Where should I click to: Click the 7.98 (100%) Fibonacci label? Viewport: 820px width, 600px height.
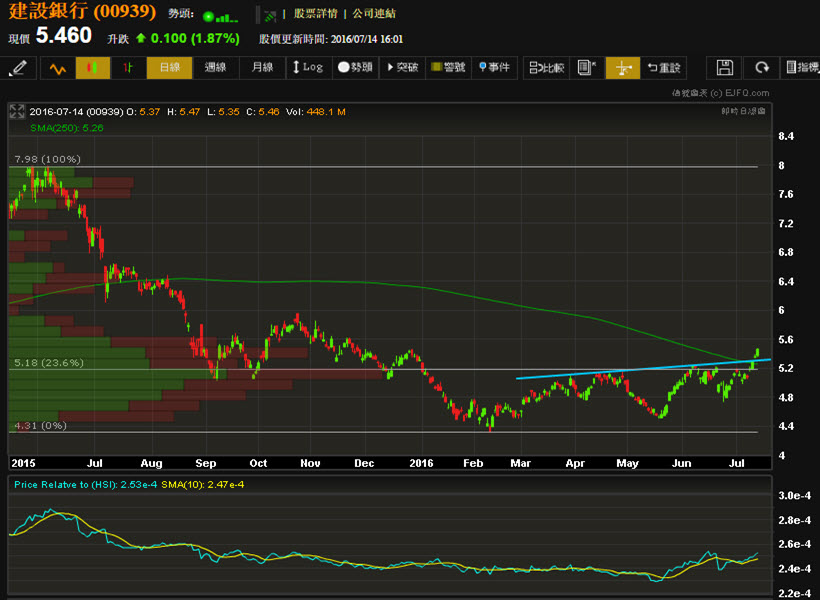click(48, 159)
